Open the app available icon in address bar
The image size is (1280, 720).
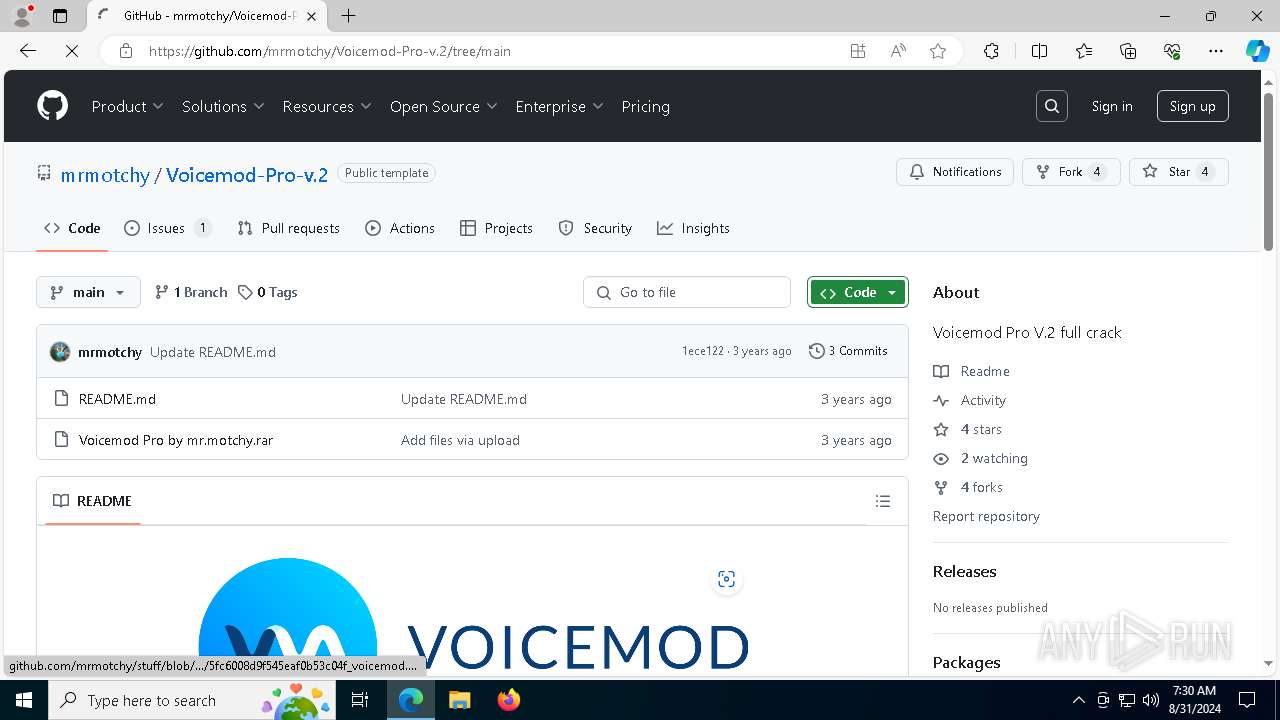[858, 51]
